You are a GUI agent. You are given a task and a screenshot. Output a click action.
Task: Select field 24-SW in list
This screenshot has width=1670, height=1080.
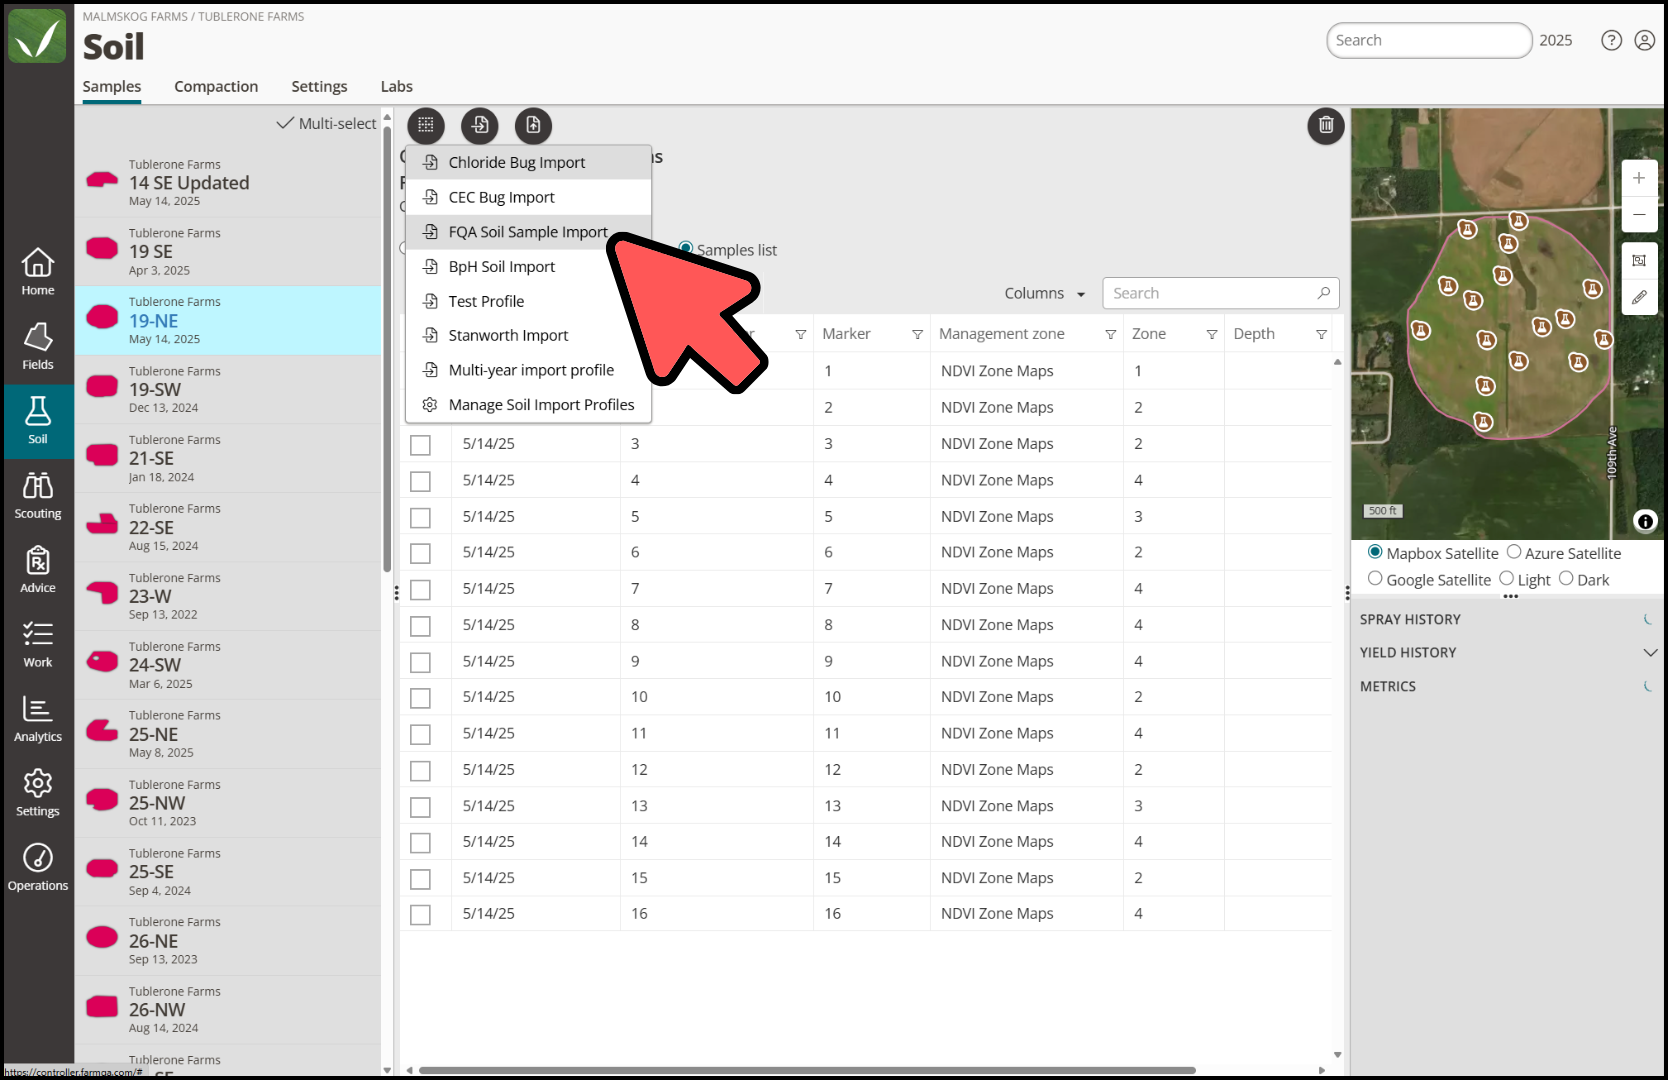[228, 664]
